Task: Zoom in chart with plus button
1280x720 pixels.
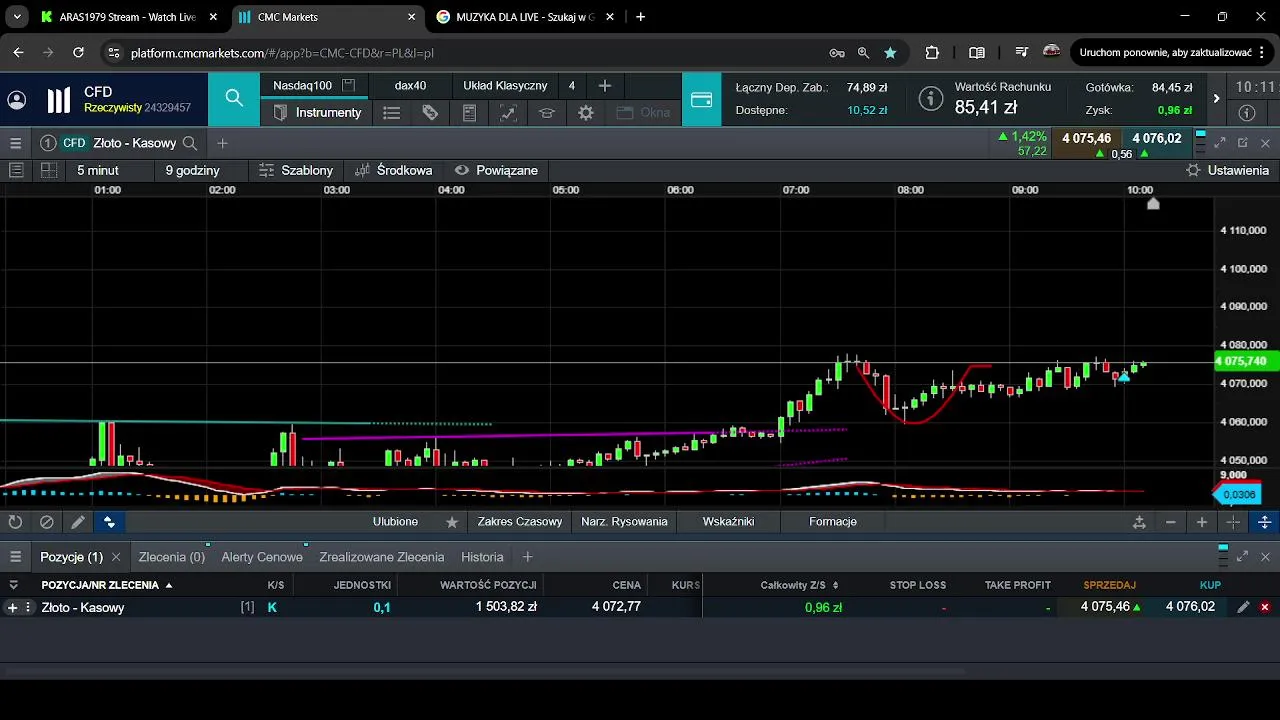Action: 1202,522
